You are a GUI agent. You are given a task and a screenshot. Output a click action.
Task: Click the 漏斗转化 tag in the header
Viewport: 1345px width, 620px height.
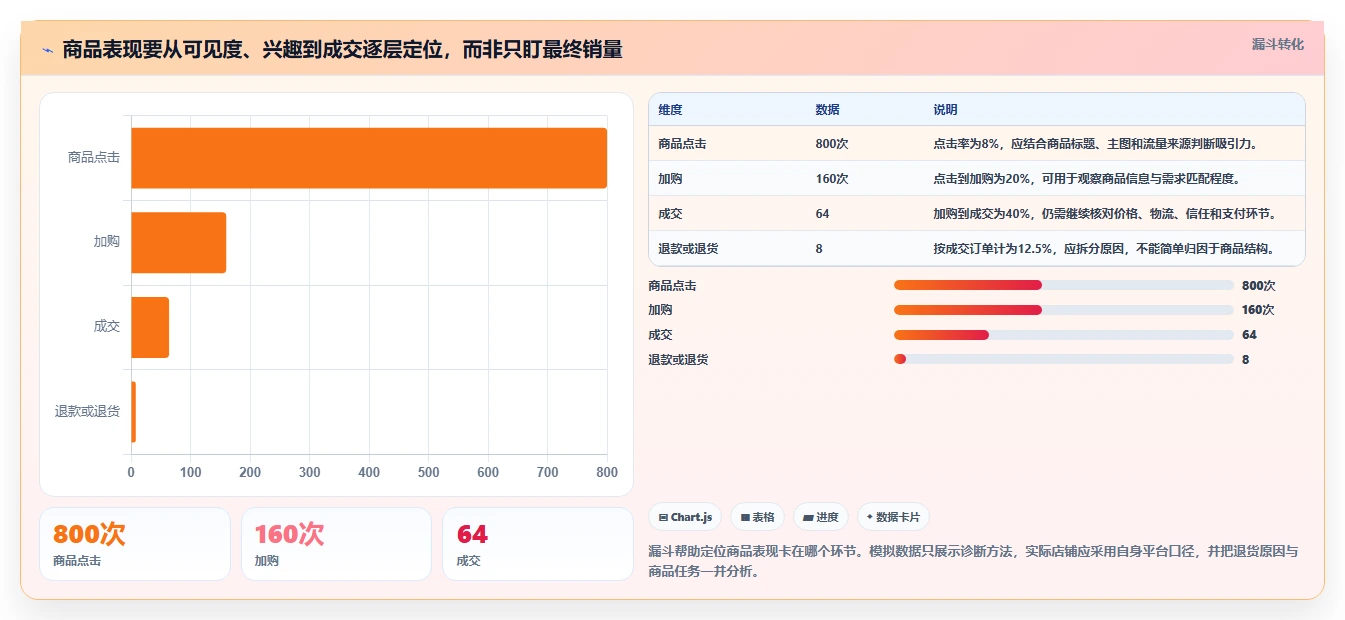point(1277,44)
